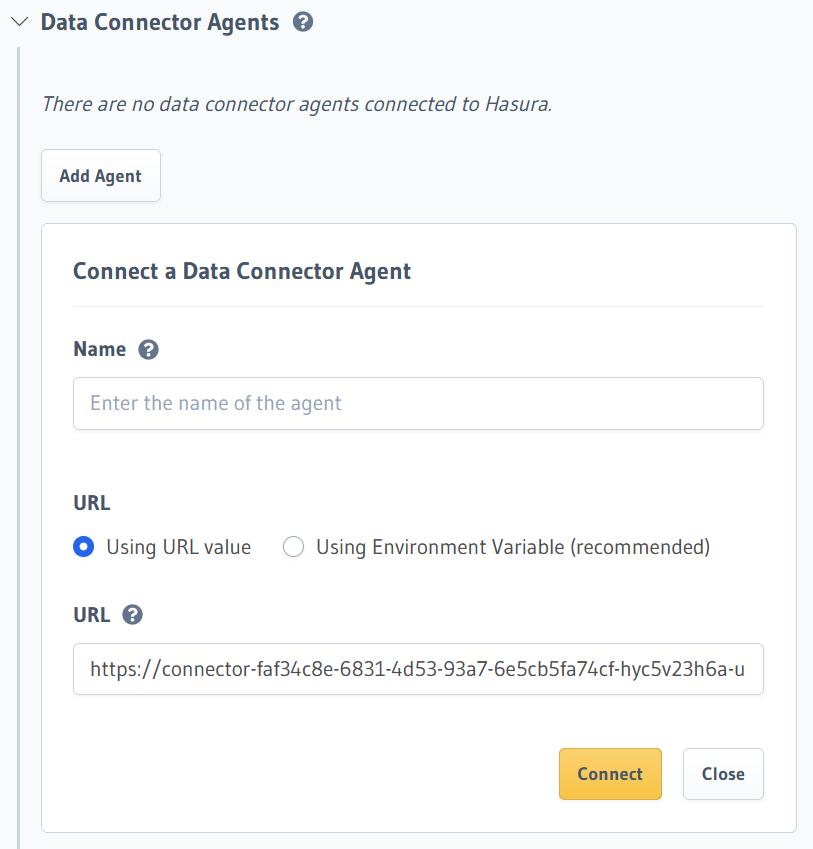
Task: Click the Name field placeholder text
Action: (216, 403)
